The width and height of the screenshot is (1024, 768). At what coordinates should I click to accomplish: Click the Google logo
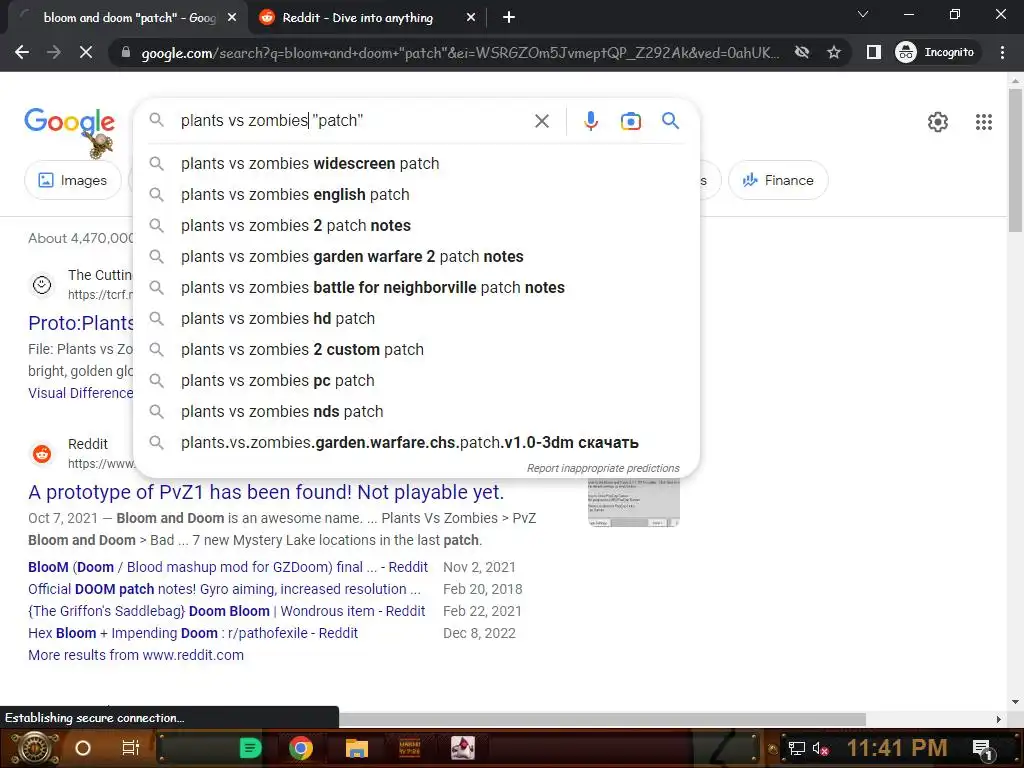coord(69,121)
